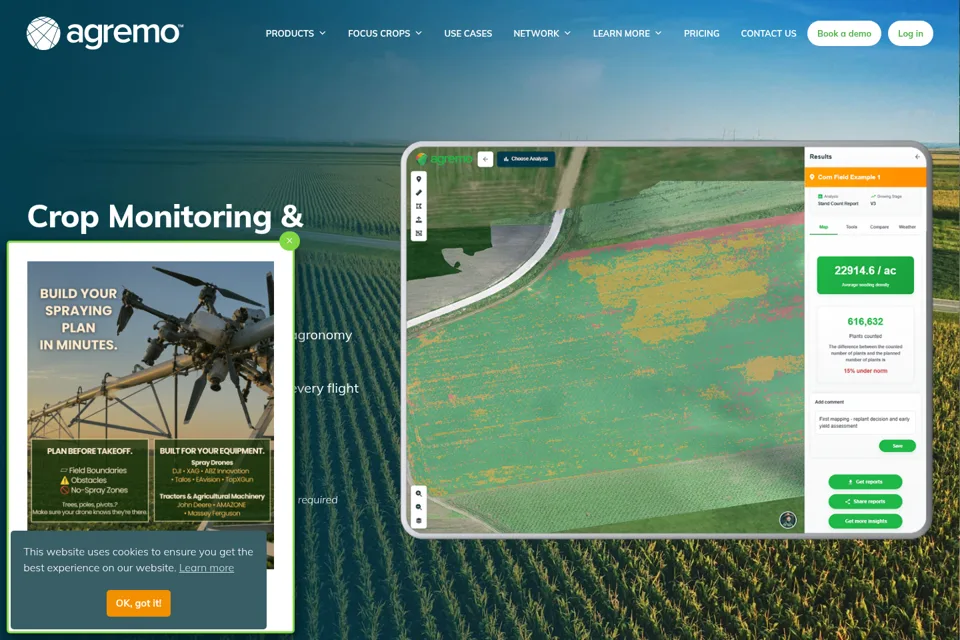Click the 616,632 plants counted value
The height and width of the screenshot is (640, 960).
(x=865, y=322)
